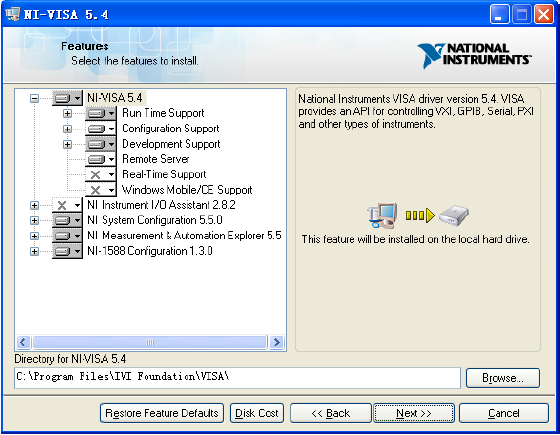Select NI-1588 Configuration 1.3.0
The width and height of the screenshot is (560, 435).
150,251
